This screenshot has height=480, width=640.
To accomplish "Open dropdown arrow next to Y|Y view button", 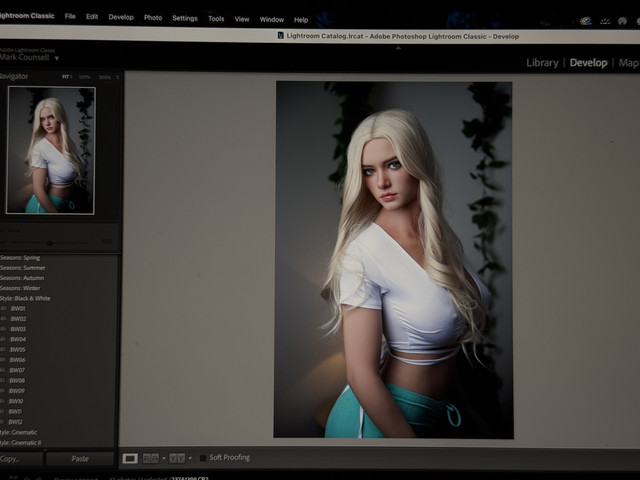I will [190, 458].
